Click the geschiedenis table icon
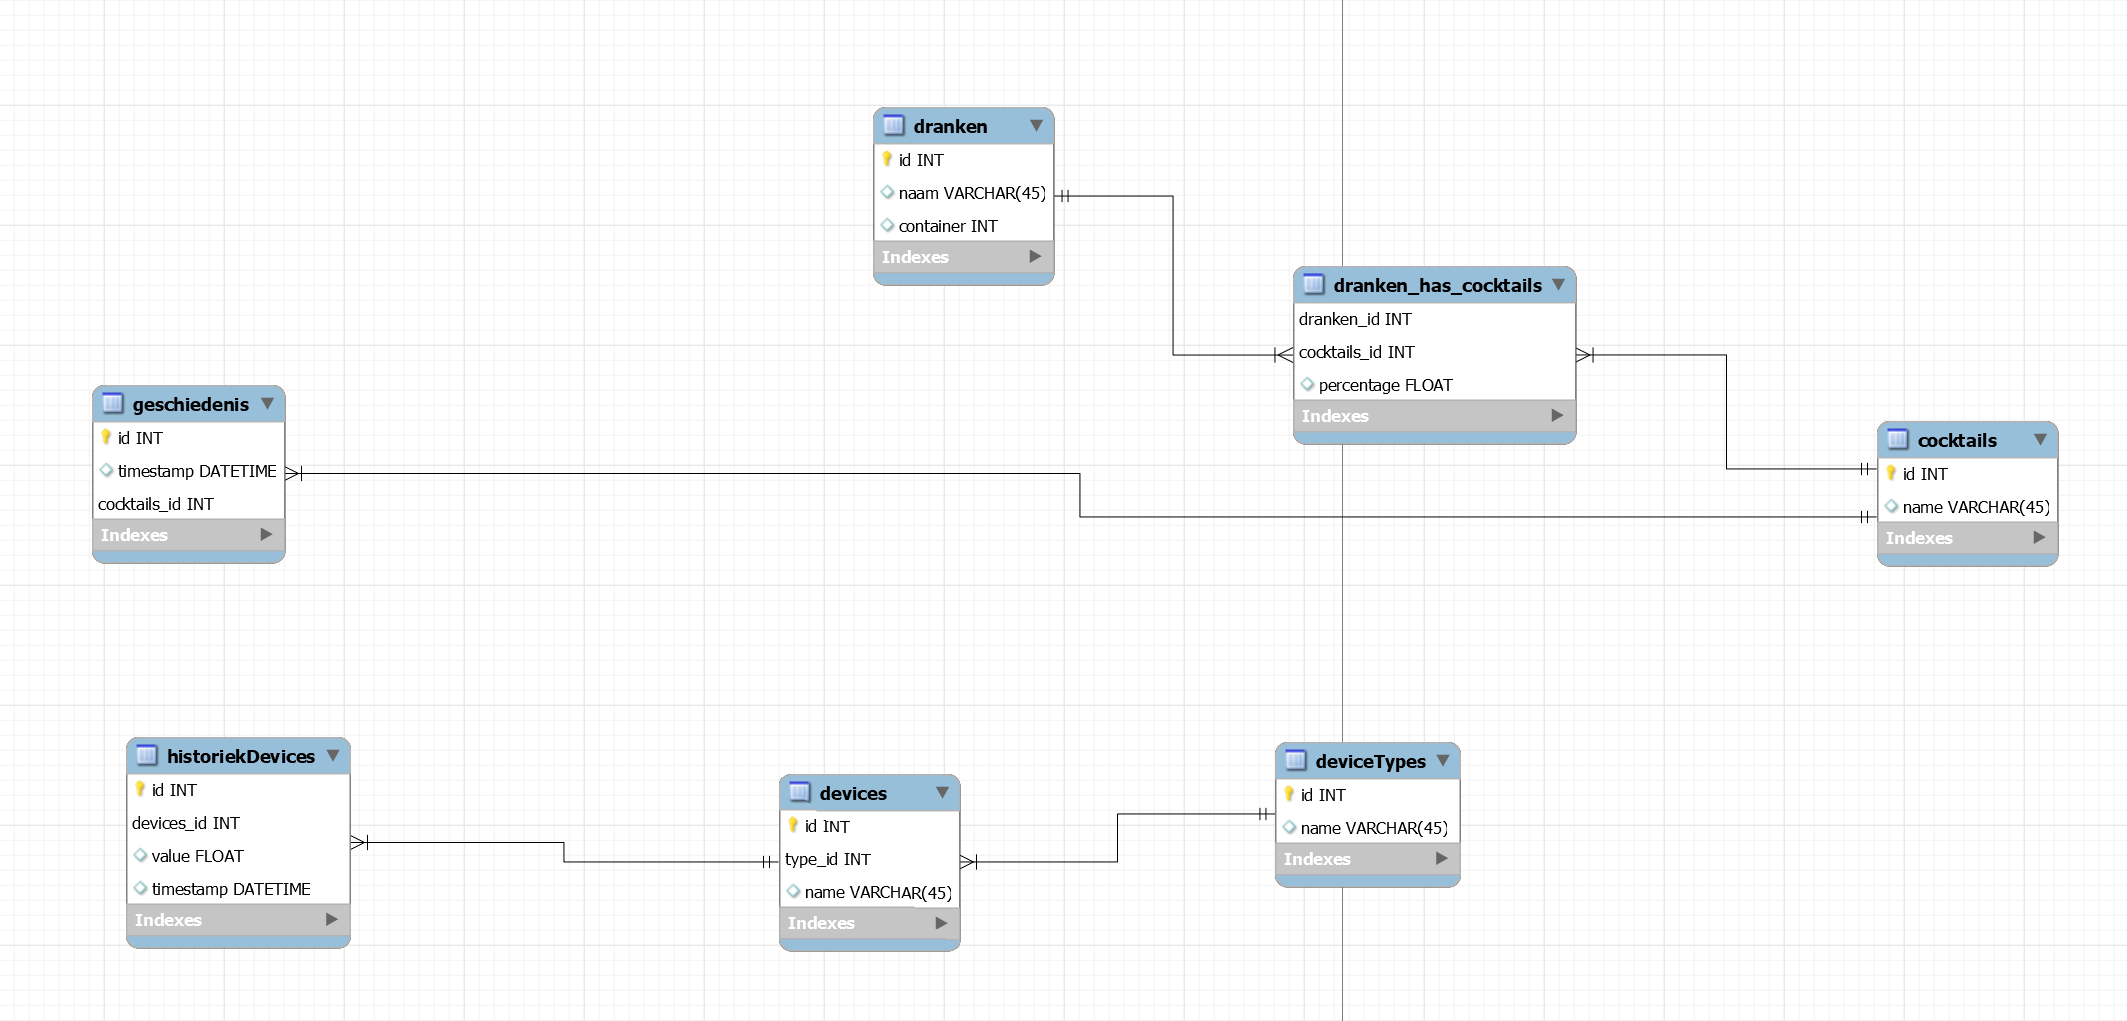This screenshot has height=1021, width=2127. [x=112, y=404]
